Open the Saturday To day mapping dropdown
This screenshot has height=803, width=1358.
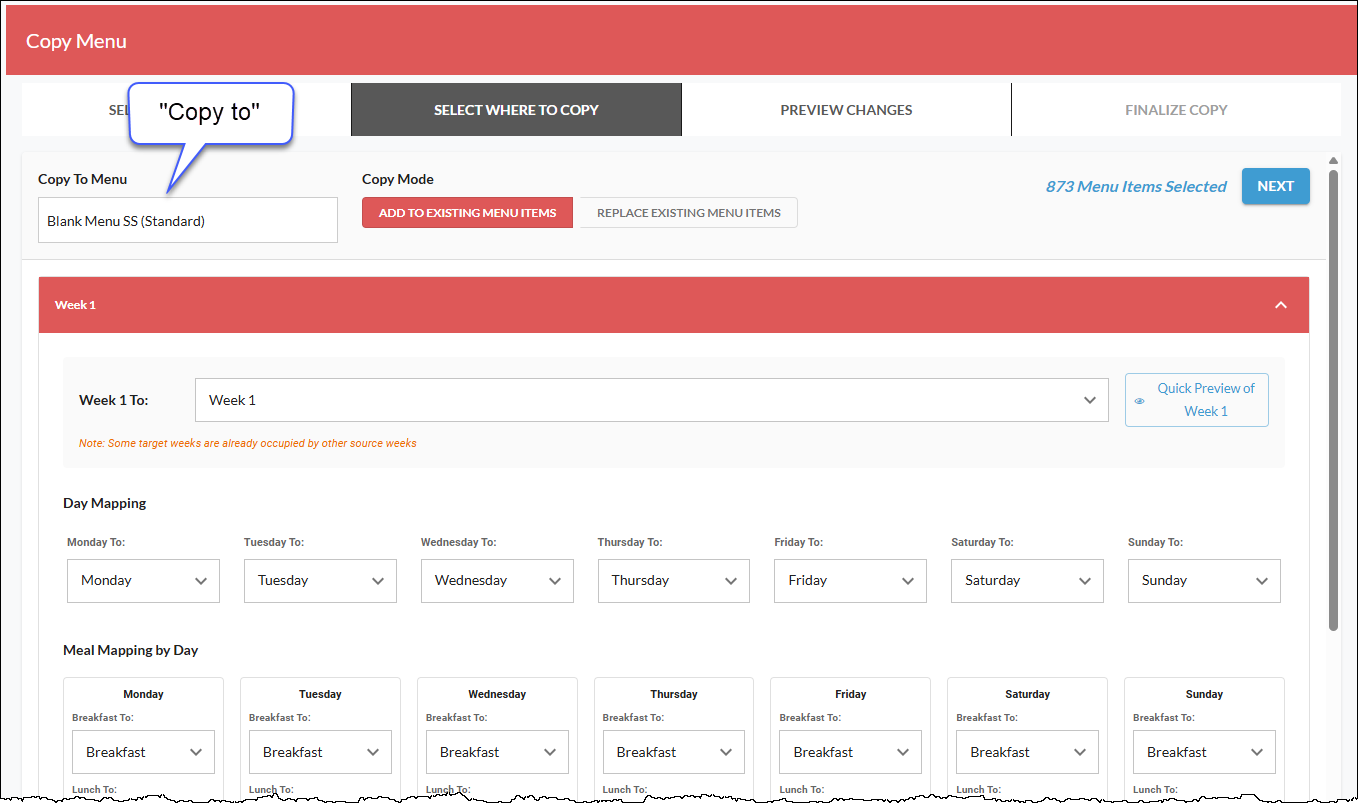click(x=1026, y=580)
